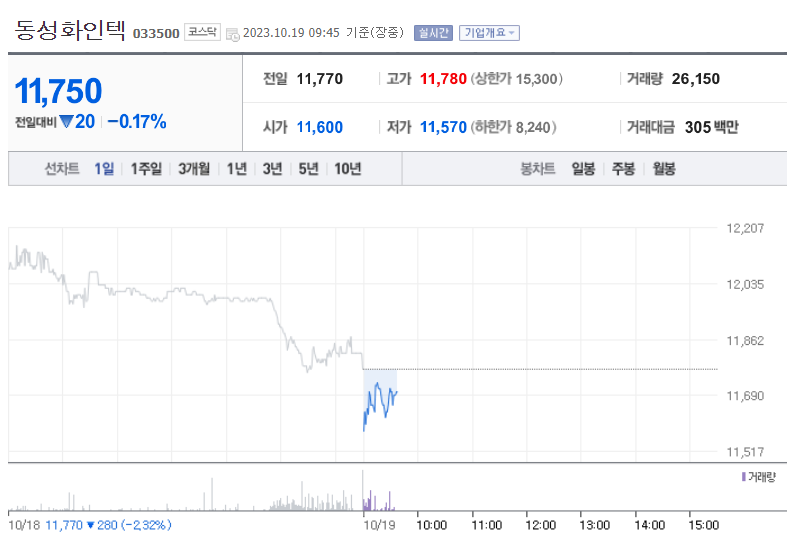Click the 10/19 date axis label
The image size is (787, 540).
coord(379,525)
